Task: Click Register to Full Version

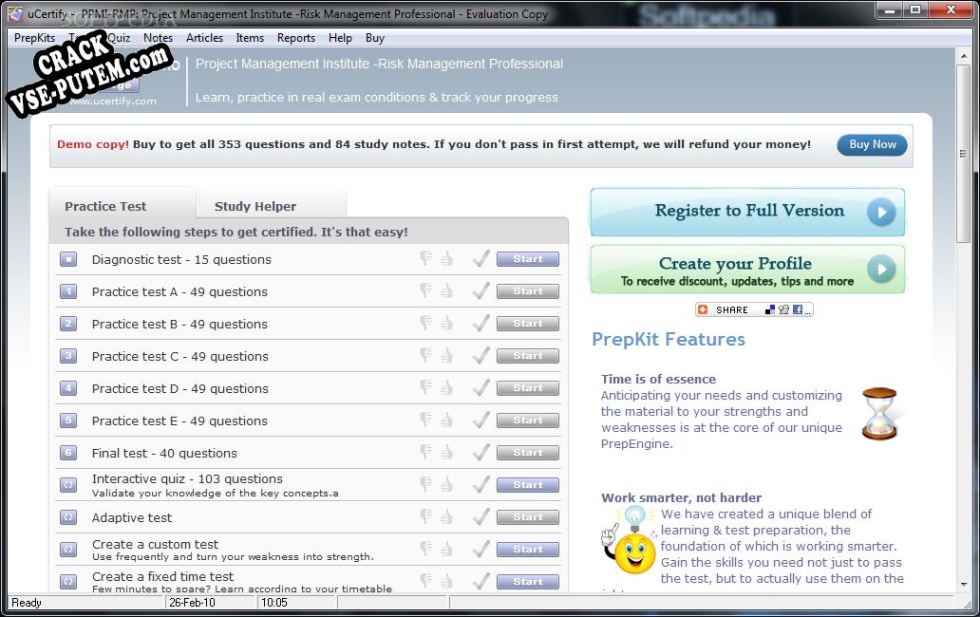Action: (x=748, y=212)
